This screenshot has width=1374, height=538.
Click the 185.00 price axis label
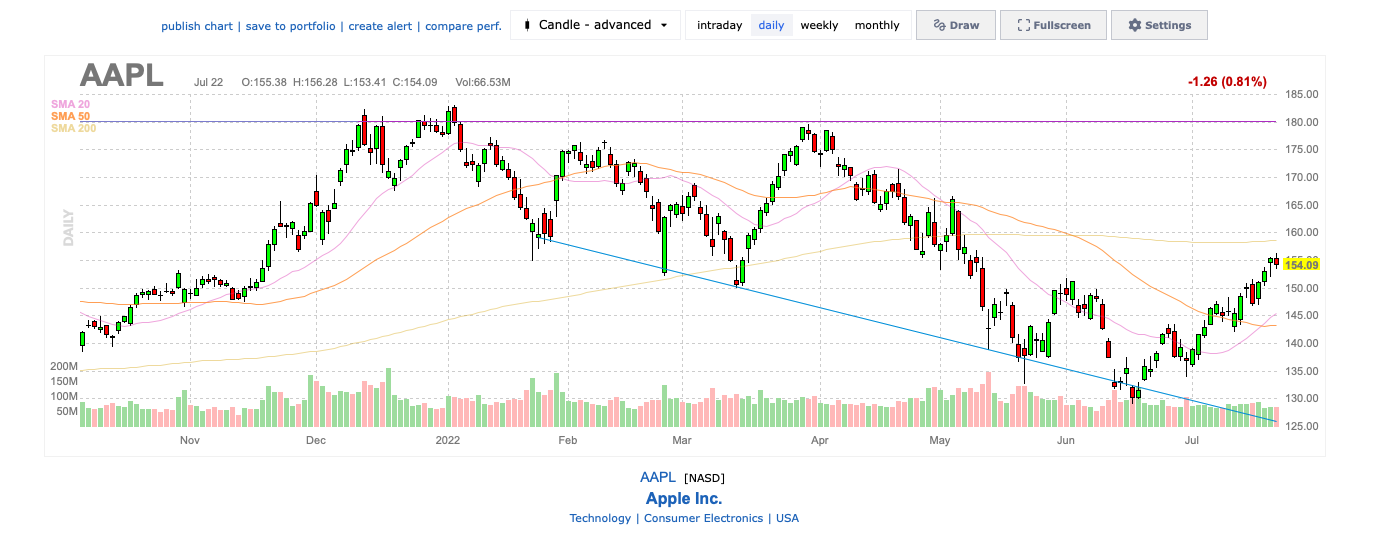click(x=1302, y=95)
